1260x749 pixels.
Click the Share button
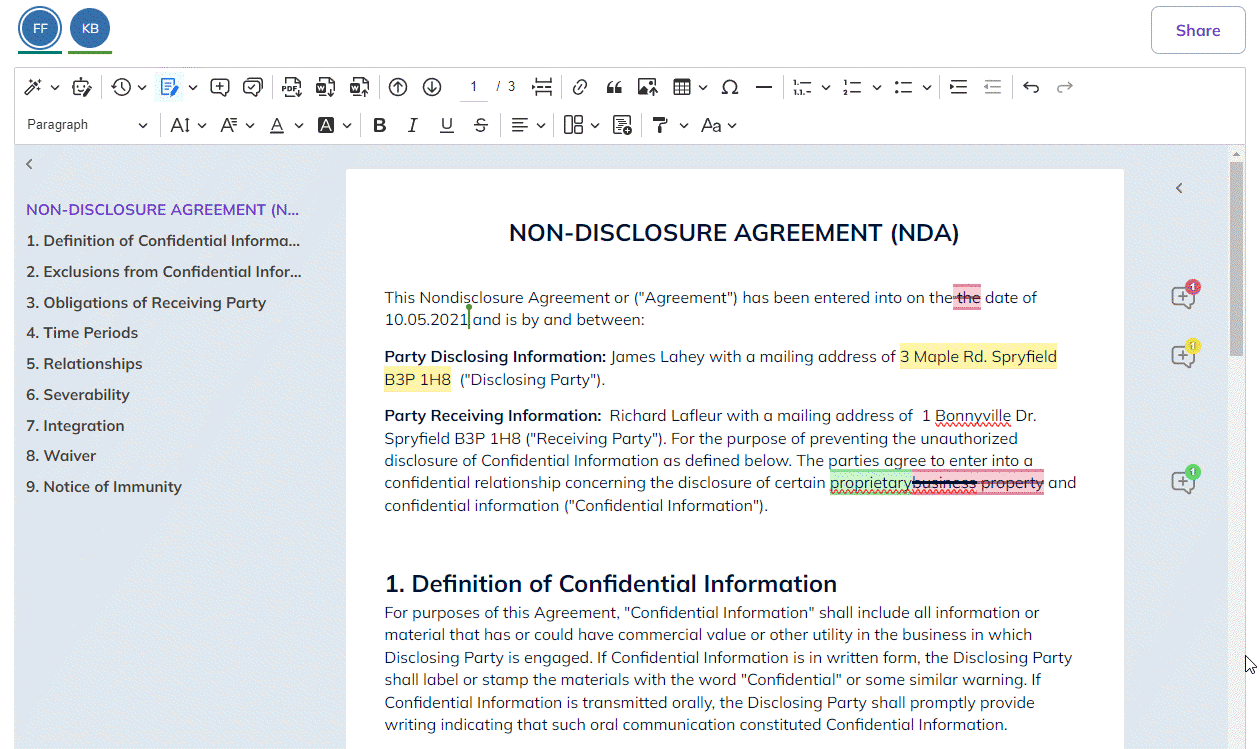(x=1198, y=30)
